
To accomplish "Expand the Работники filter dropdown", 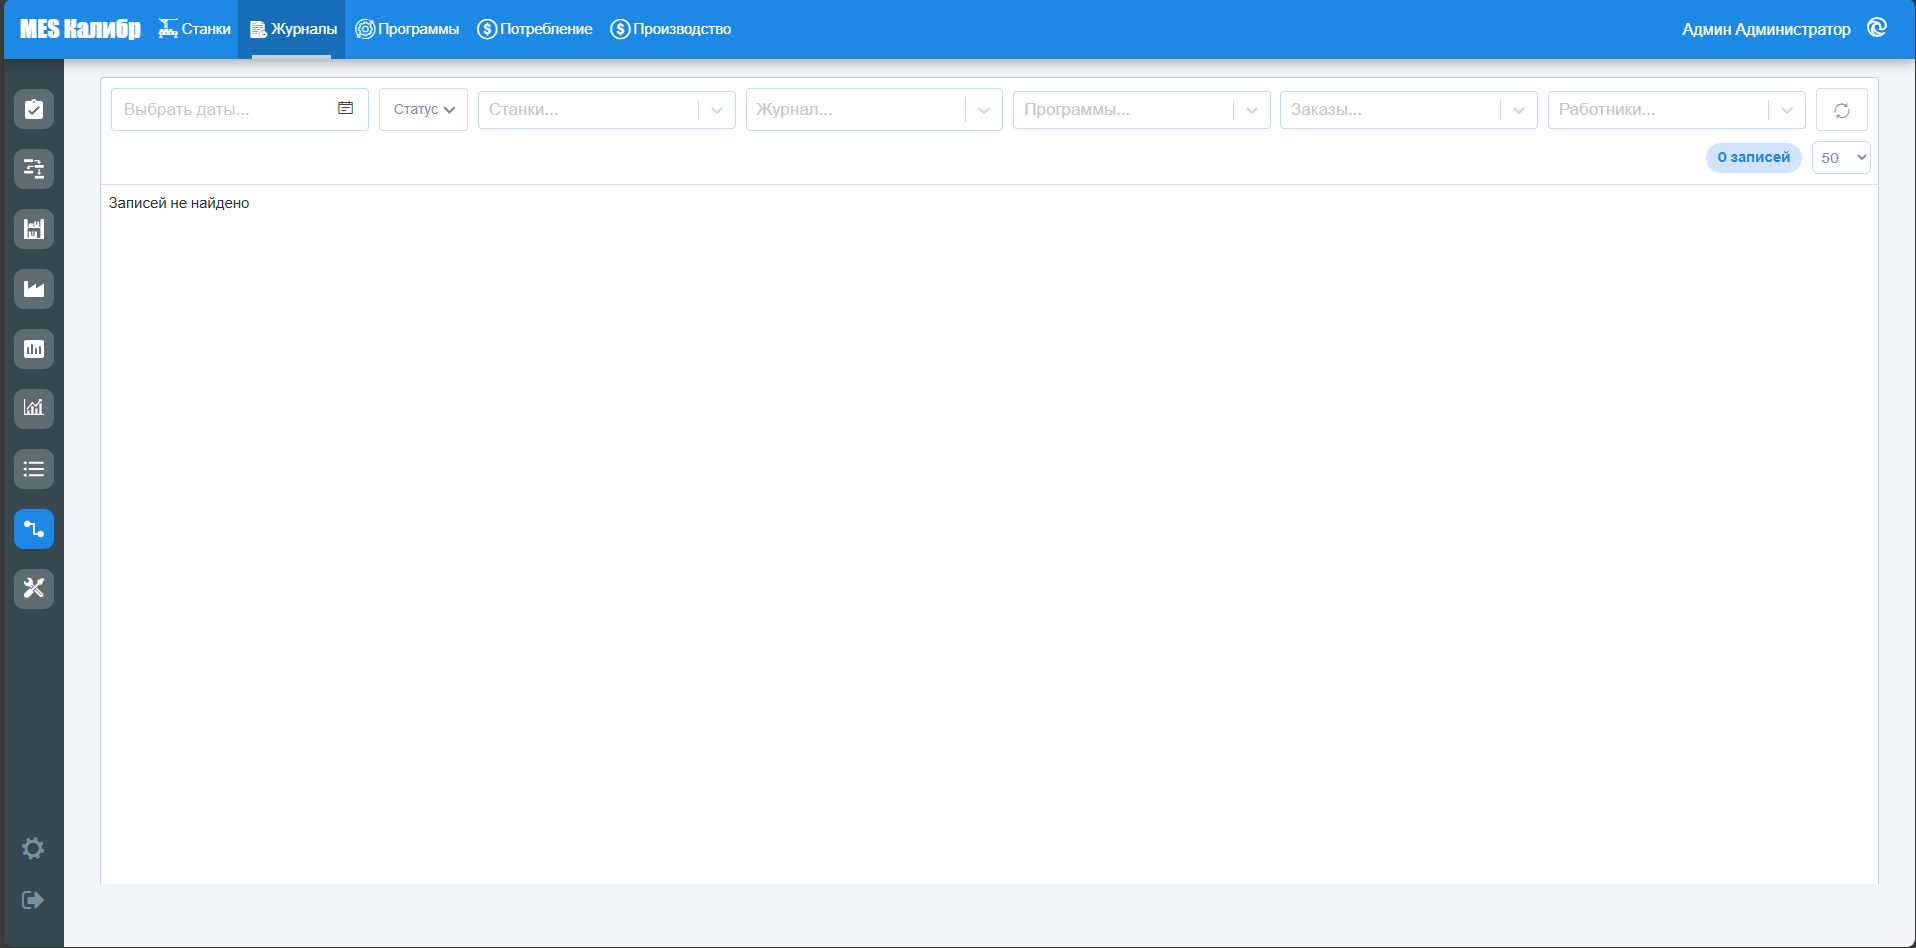I will point(1787,110).
